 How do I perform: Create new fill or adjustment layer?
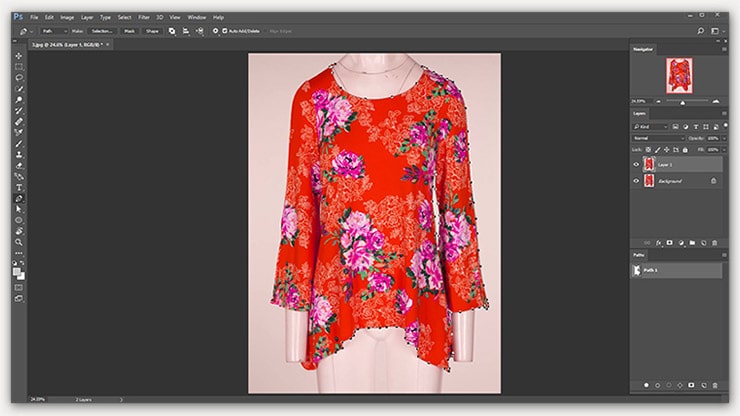tap(681, 243)
